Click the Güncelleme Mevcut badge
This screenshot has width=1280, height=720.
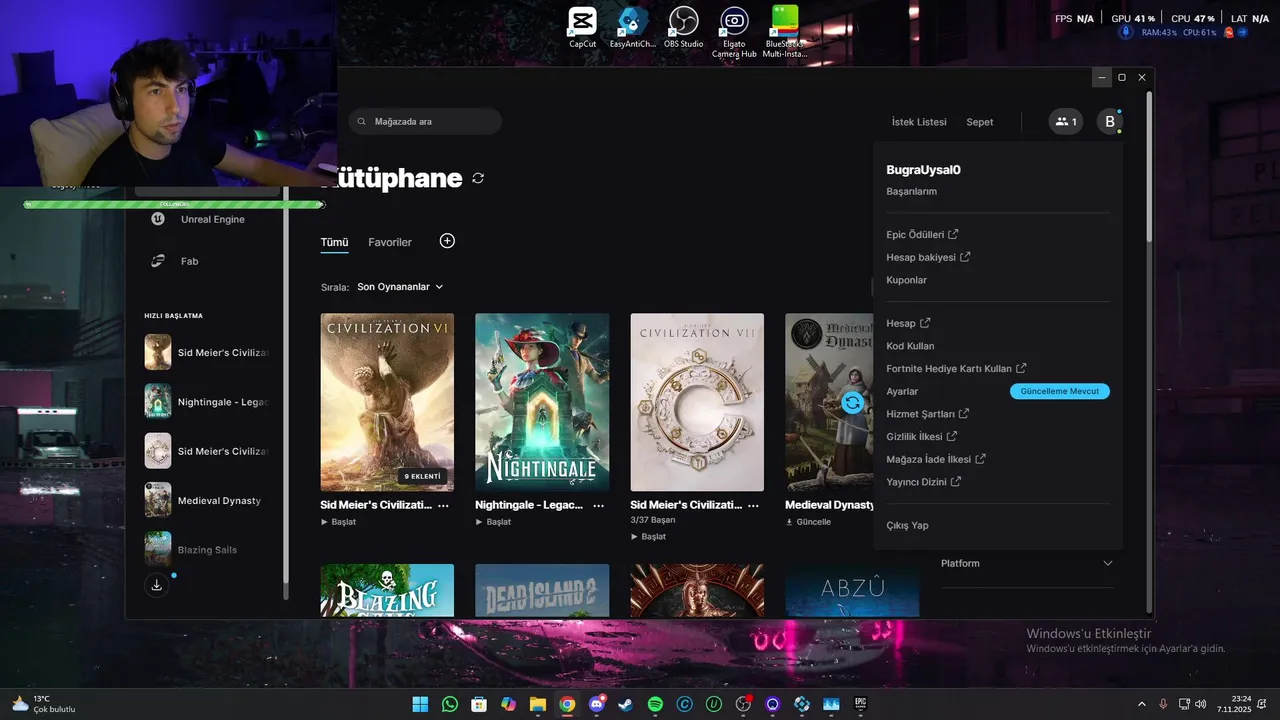click(1060, 391)
